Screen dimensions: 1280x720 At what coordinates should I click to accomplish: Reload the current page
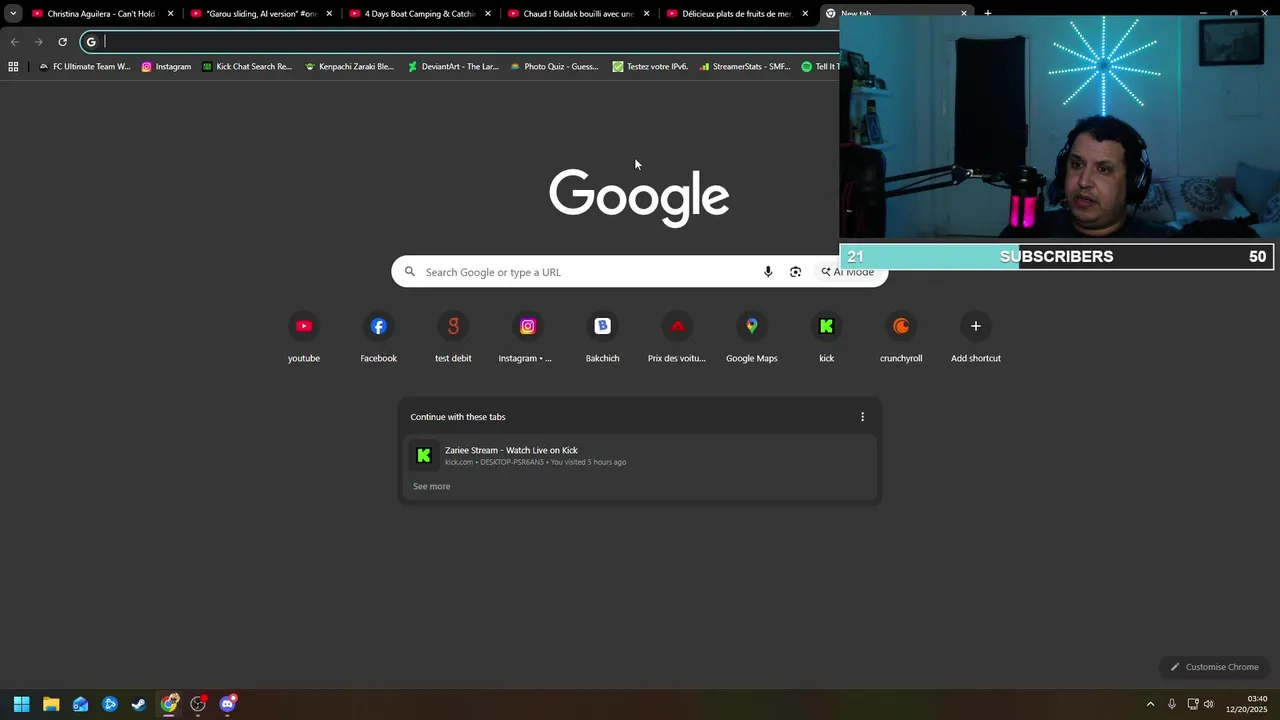pos(62,42)
